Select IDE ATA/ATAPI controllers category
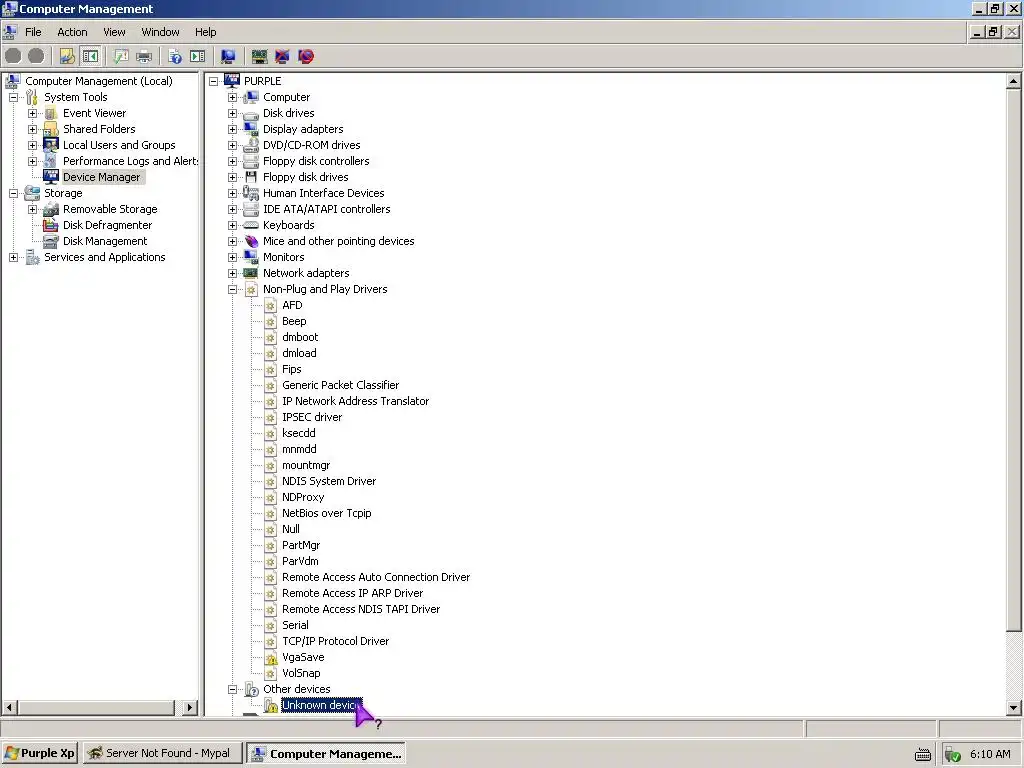This screenshot has width=1024, height=768. point(327,209)
